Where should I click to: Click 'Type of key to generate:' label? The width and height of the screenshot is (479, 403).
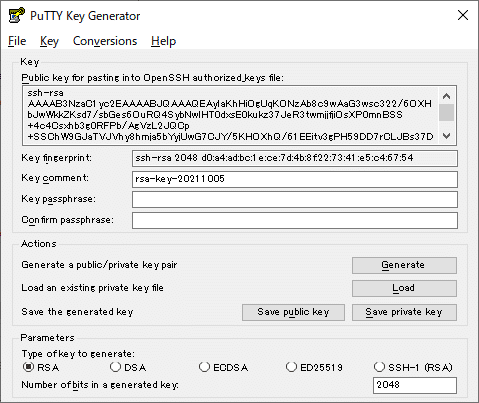pos(78,354)
